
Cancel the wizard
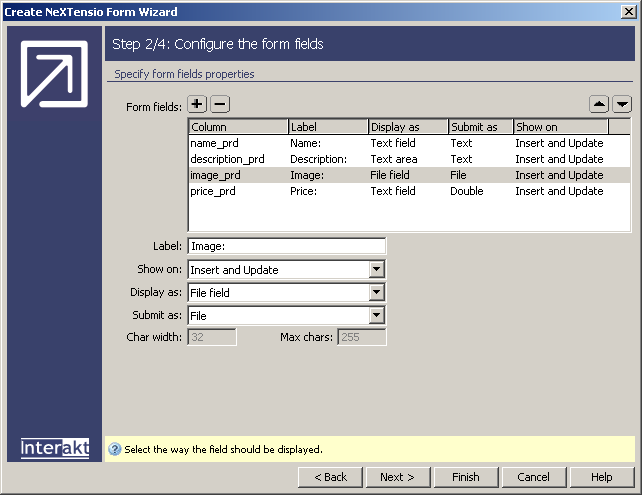tap(533, 477)
